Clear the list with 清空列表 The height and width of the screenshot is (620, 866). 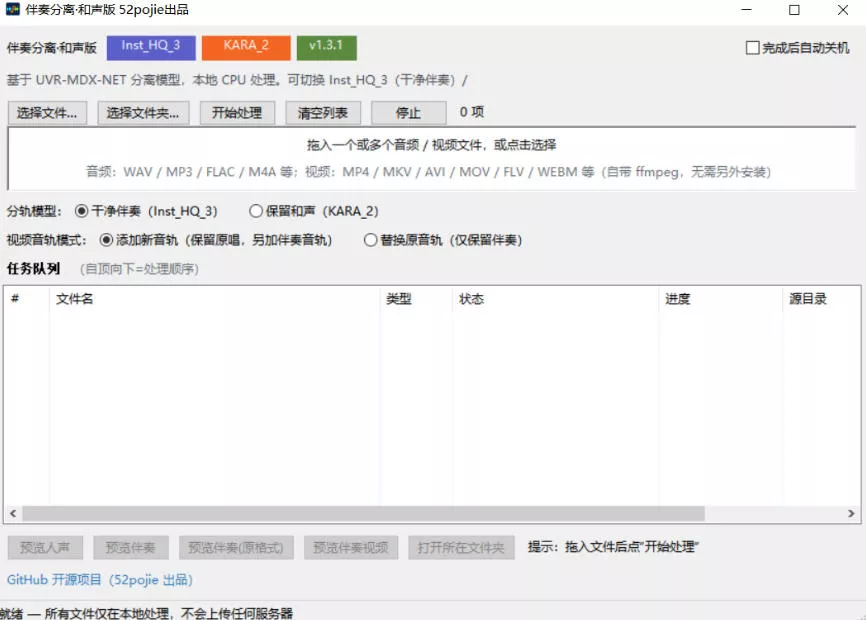[x=323, y=113]
